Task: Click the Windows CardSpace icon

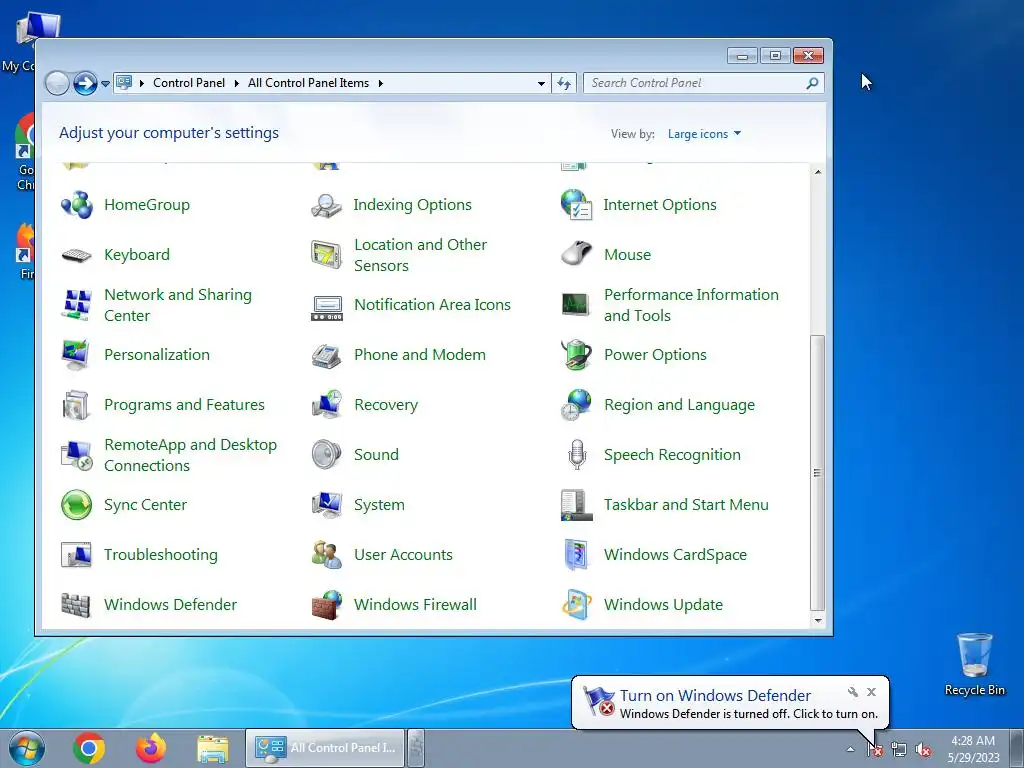Action: coord(577,555)
